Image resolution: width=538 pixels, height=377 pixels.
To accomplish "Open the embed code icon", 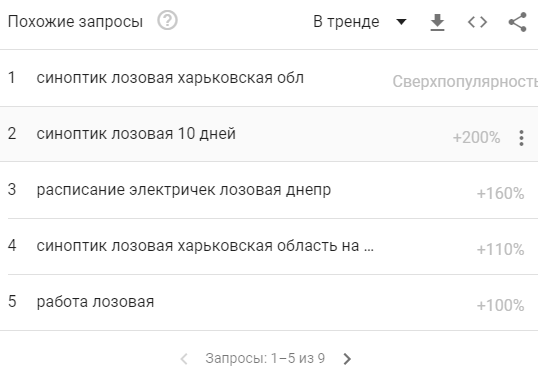I will coord(477,22).
